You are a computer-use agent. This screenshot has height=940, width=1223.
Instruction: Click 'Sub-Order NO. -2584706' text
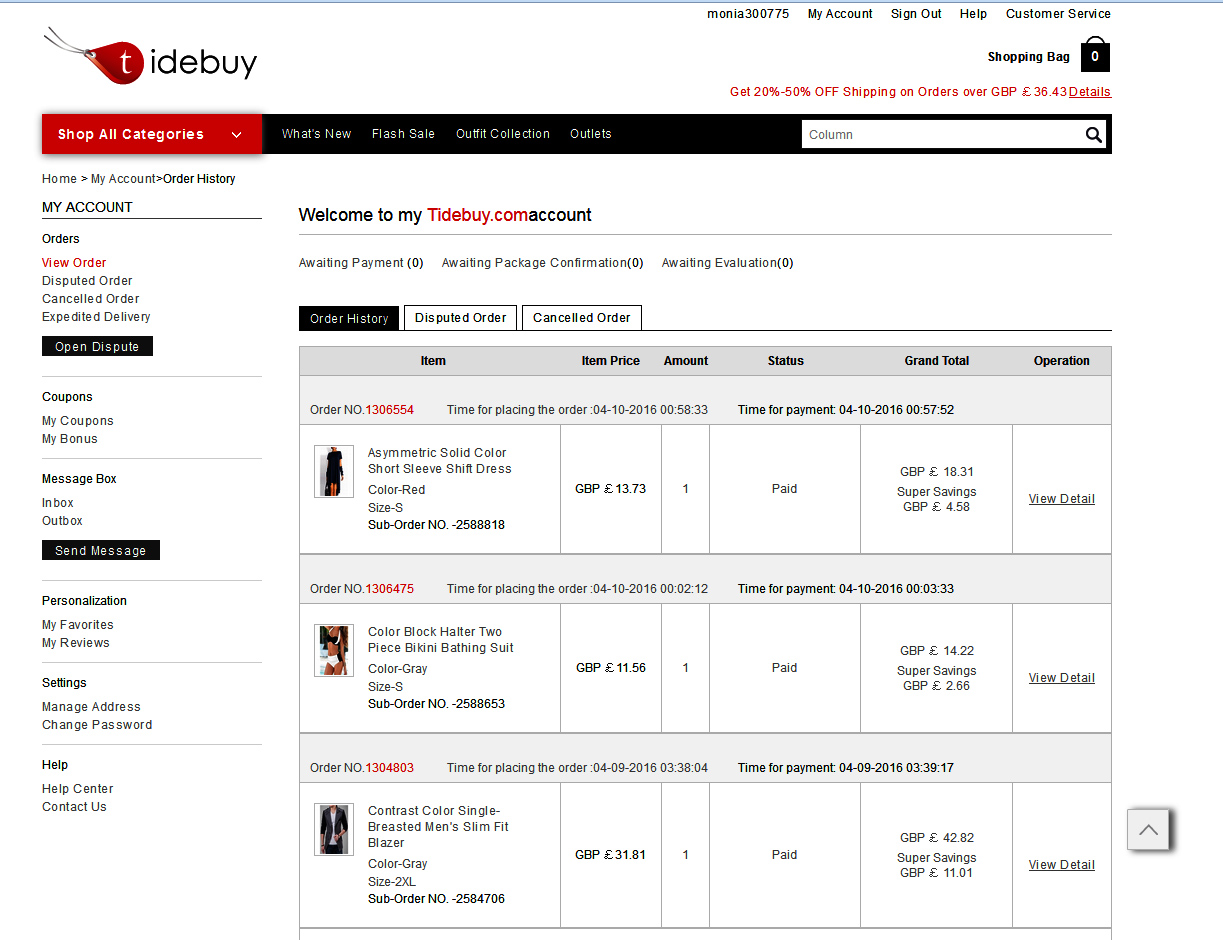point(437,899)
